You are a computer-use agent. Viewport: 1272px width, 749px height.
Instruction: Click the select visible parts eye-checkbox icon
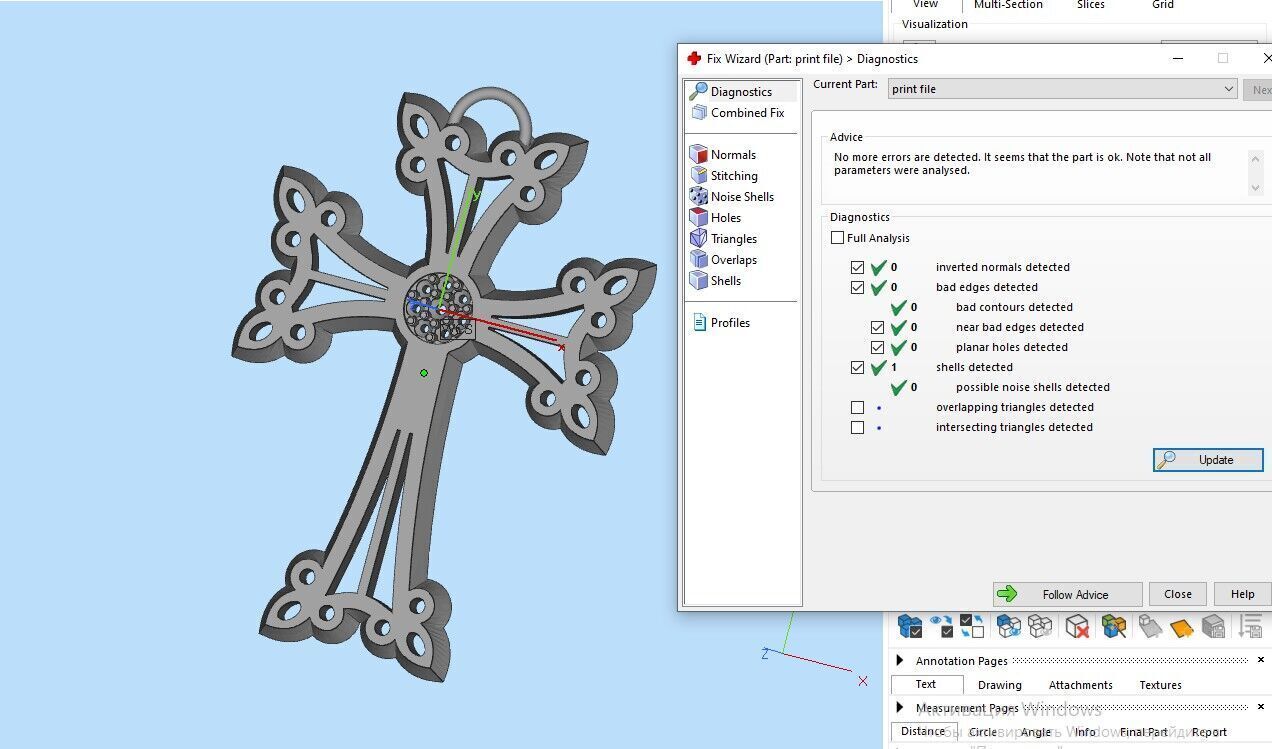[x=941, y=626]
